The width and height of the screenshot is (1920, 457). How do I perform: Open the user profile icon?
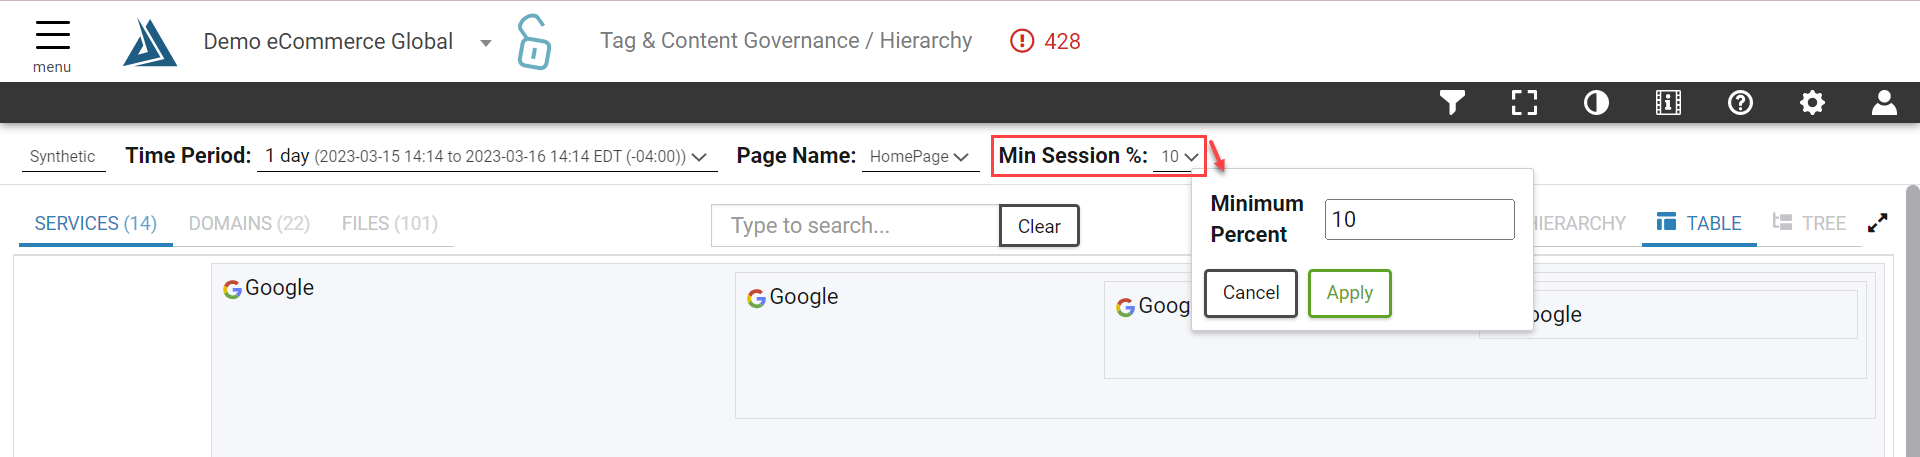pyautogui.click(x=1884, y=102)
